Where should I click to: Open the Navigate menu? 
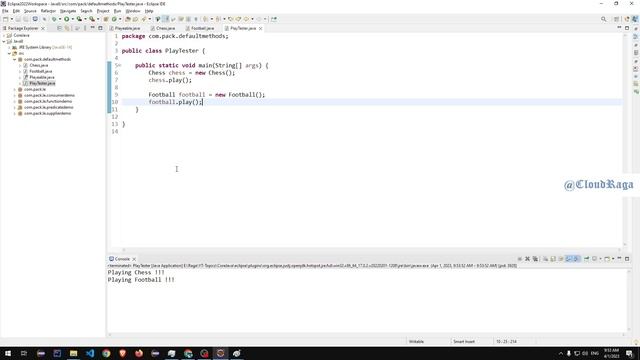point(68,11)
